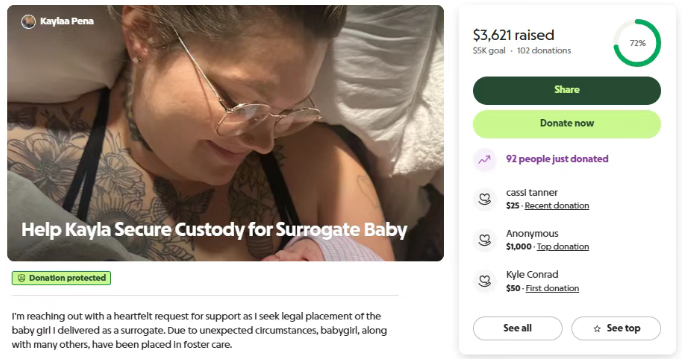Open the See all donations list
Image resolution: width=683 pixels, height=361 pixels.
point(517,328)
